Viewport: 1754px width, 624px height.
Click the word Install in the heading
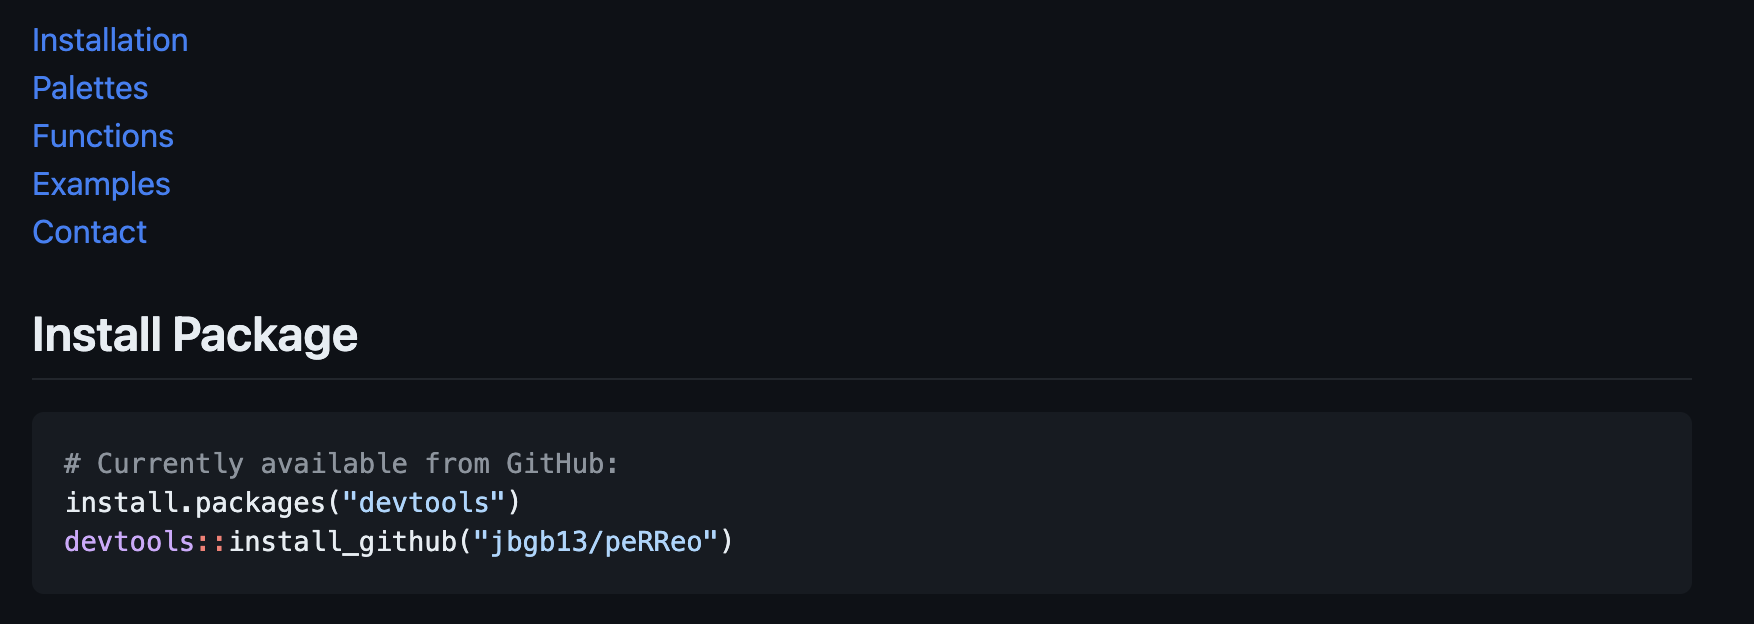(x=97, y=335)
